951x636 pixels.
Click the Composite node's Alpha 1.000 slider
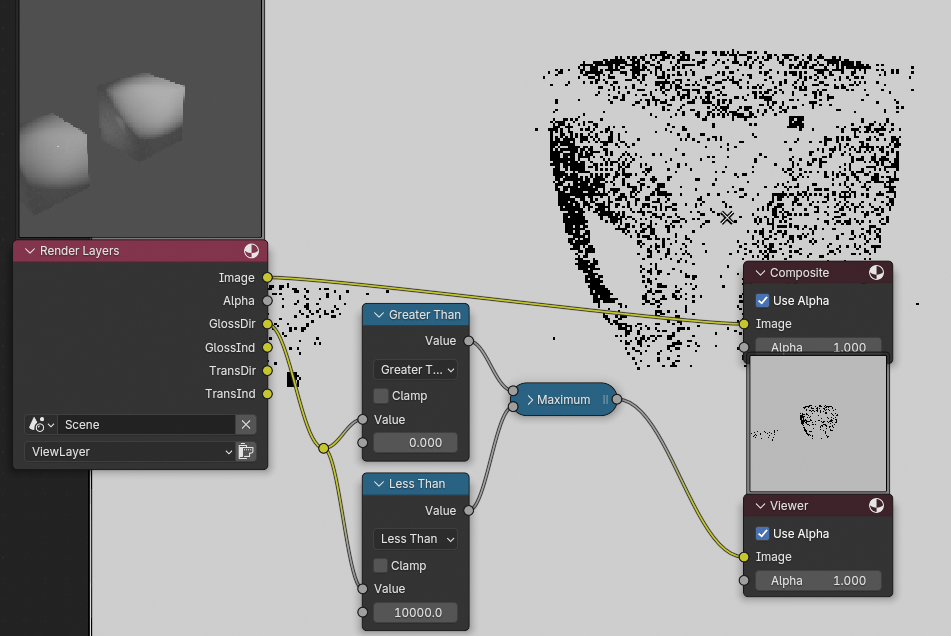pyautogui.click(x=818, y=347)
